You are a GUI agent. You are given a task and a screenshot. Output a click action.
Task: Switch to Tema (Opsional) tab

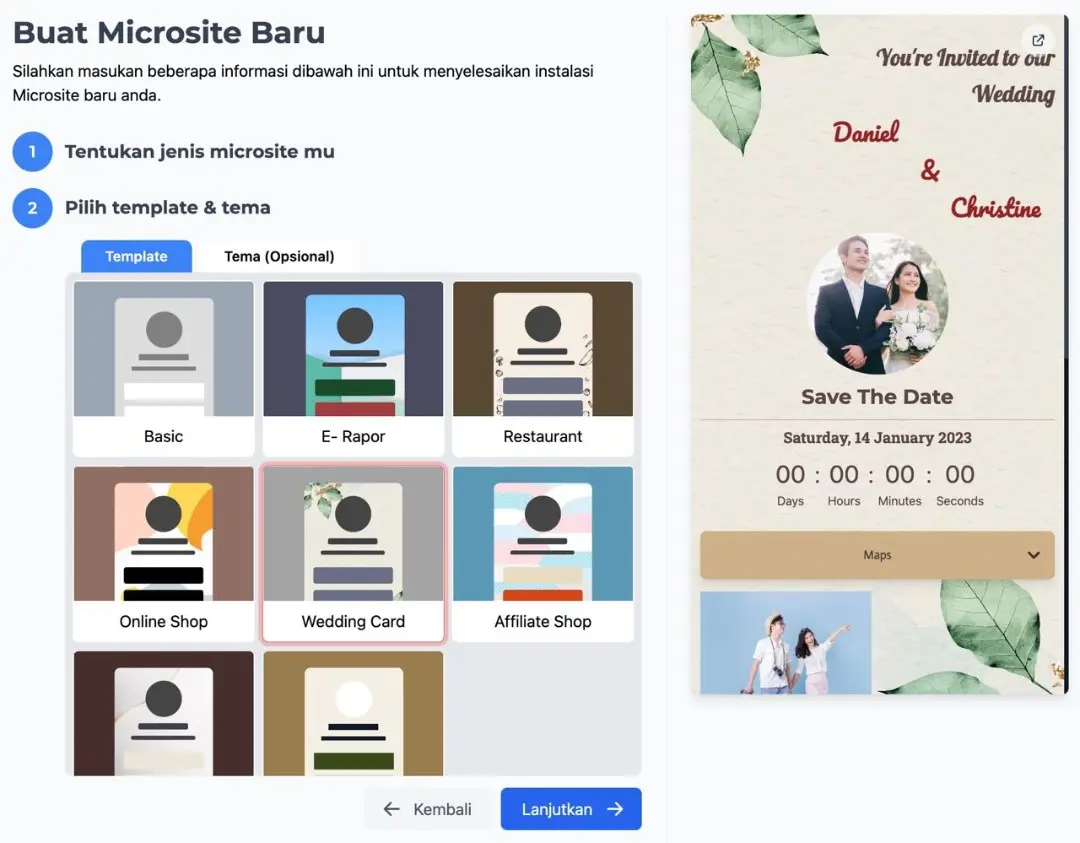279,256
